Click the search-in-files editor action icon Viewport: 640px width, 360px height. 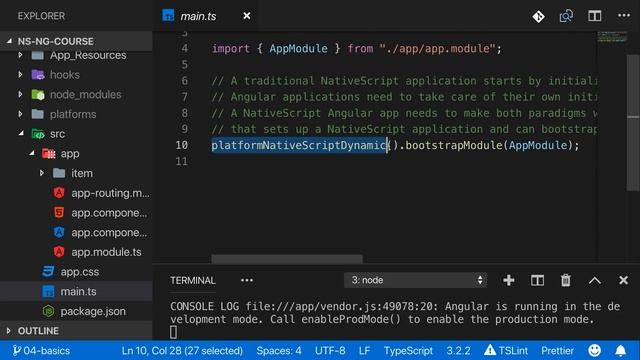(x=566, y=16)
